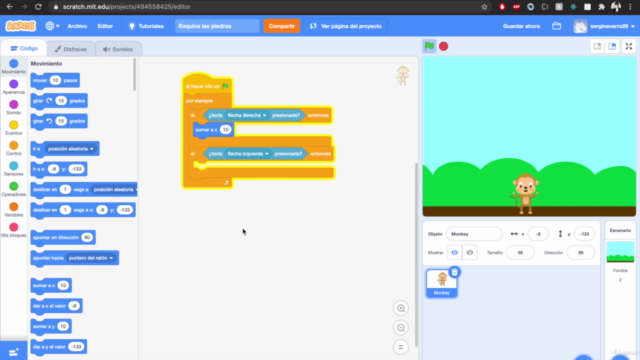Go to Ver página del proyecto
Image resolution: width=640 pixels, height=360 pixels.
[346, 26]
